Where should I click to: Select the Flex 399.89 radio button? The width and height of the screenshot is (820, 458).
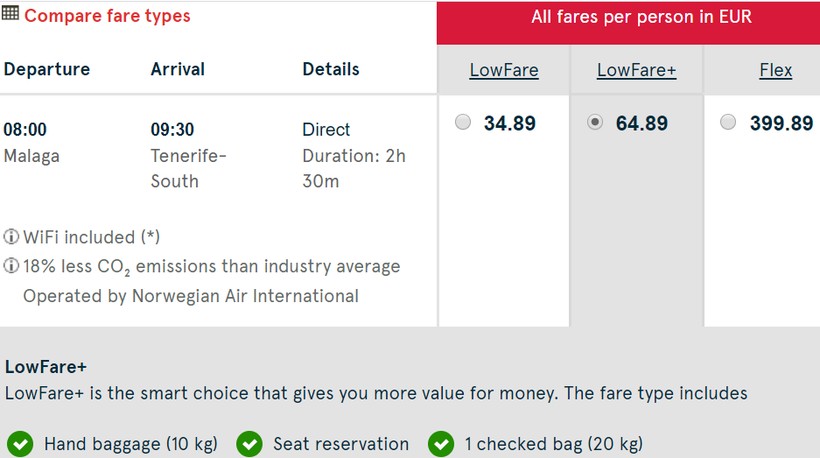pyautogui.click(x=728, y=123)
